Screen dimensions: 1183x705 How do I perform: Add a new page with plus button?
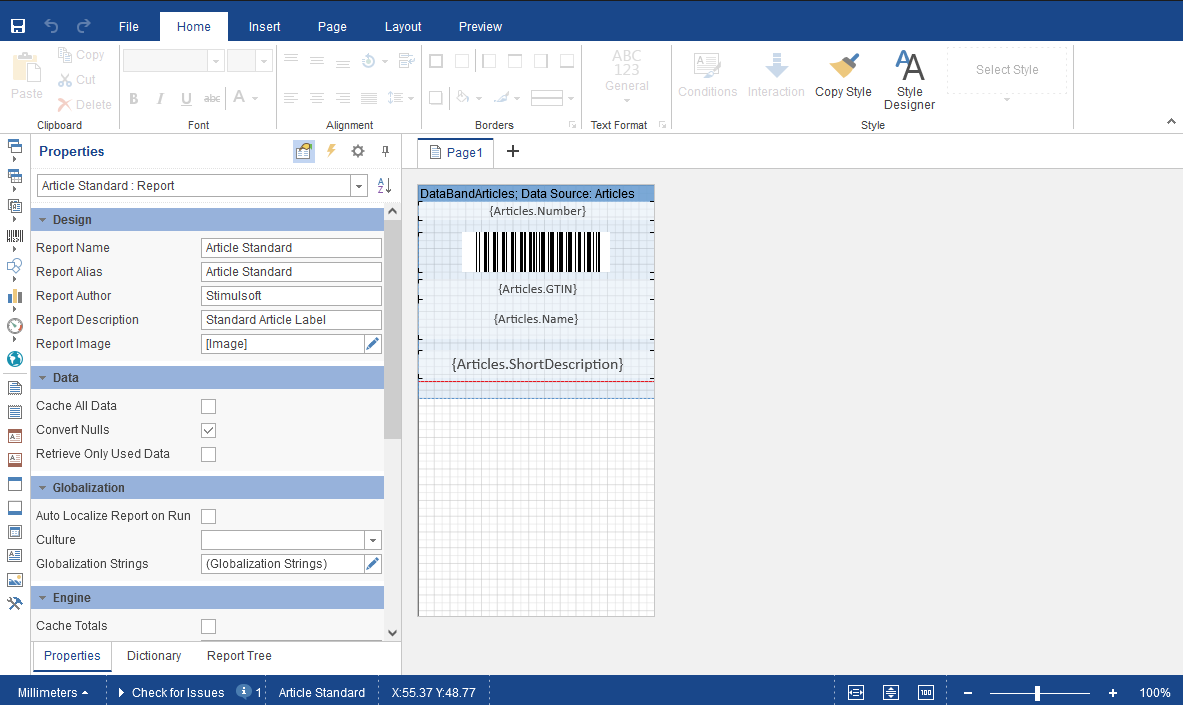tap(513, 152)
